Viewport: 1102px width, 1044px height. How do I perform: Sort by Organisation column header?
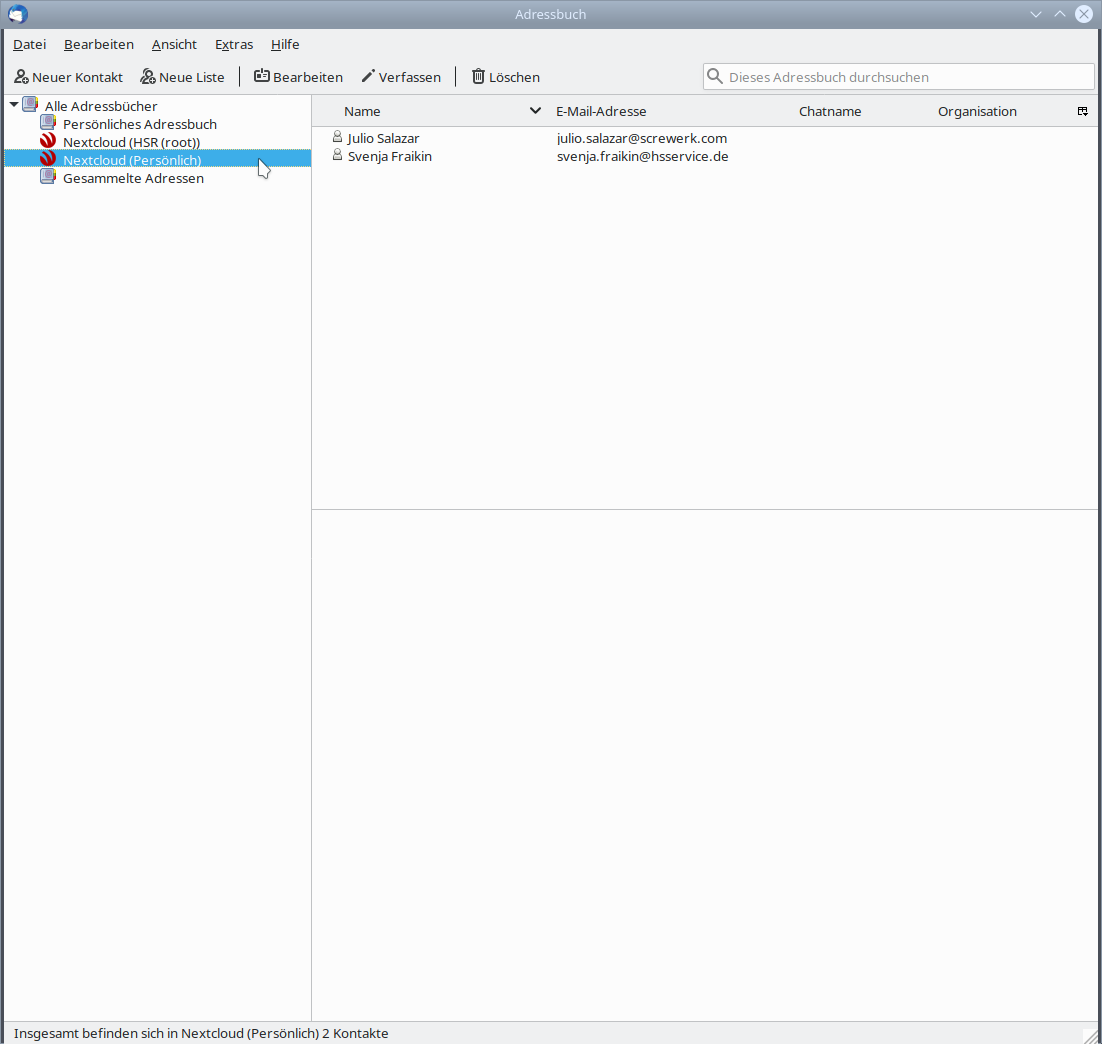point(977,111)
